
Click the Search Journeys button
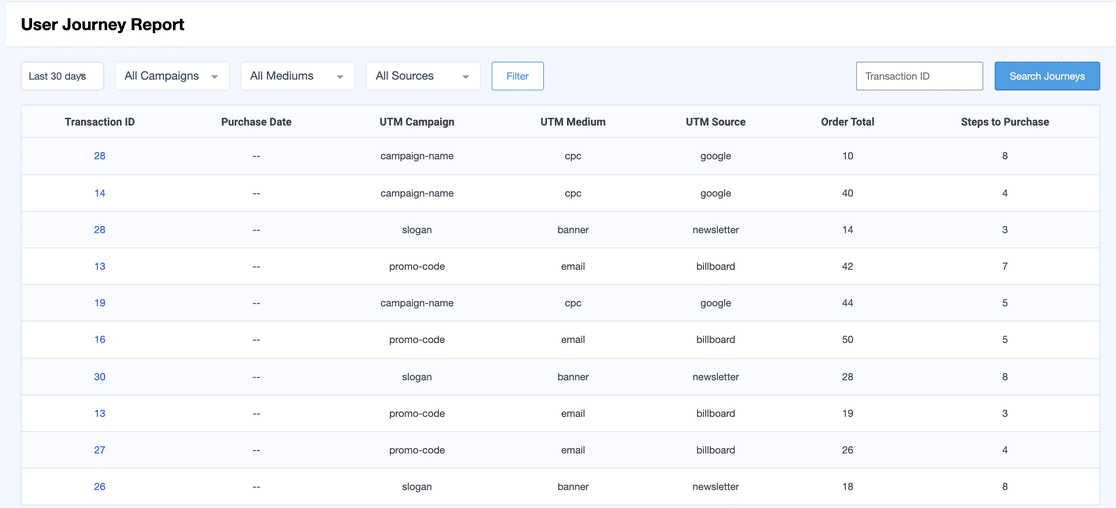click(x=1047, y=76)
